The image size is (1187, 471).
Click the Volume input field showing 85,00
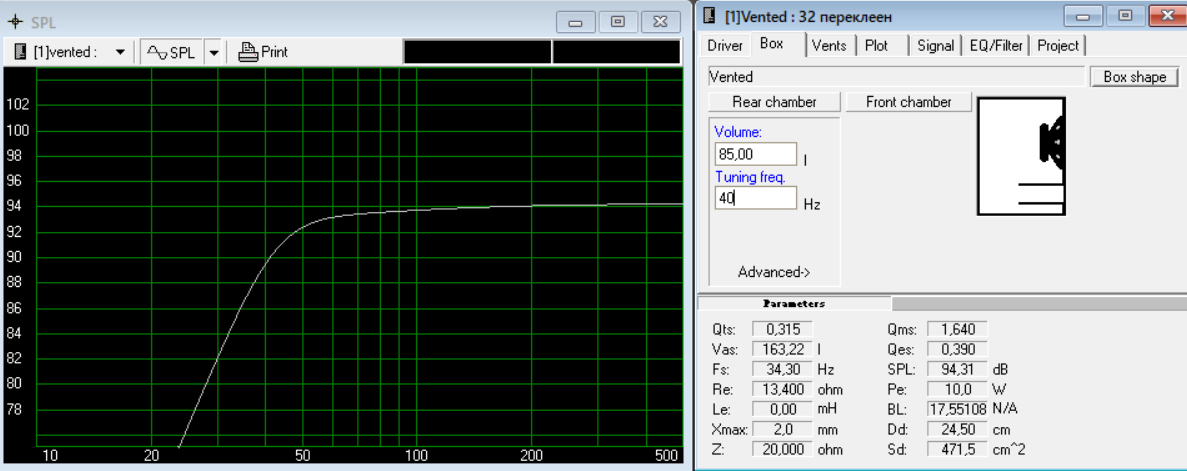coord(756,154)
